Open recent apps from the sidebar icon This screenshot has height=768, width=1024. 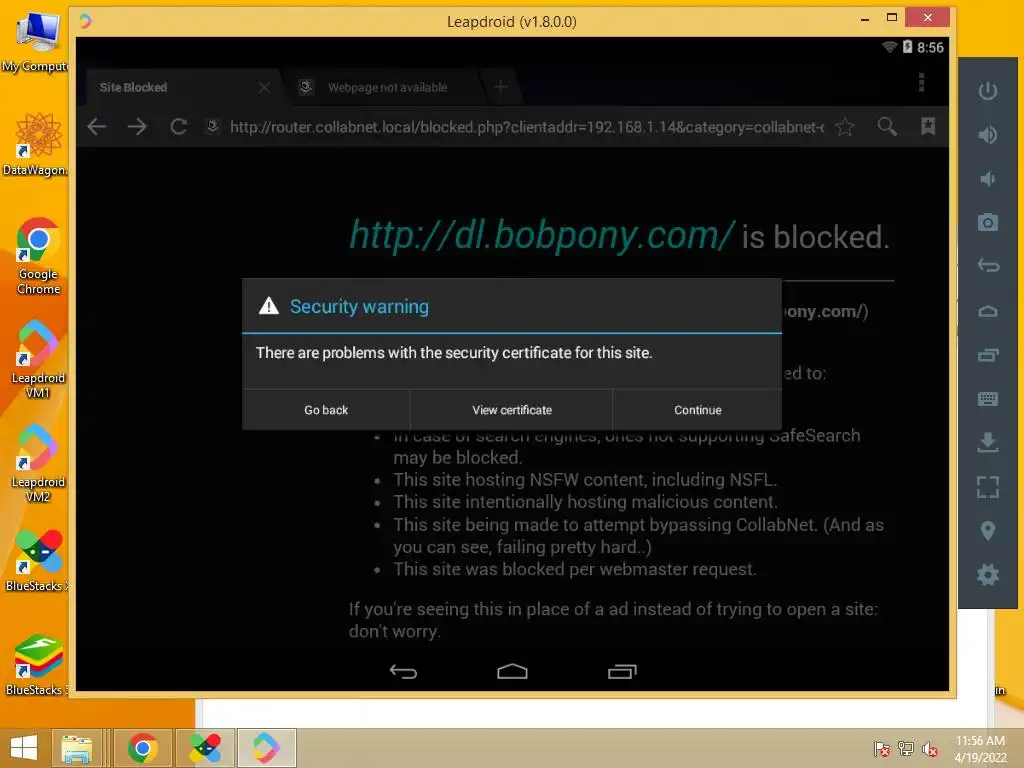[987, 355]
